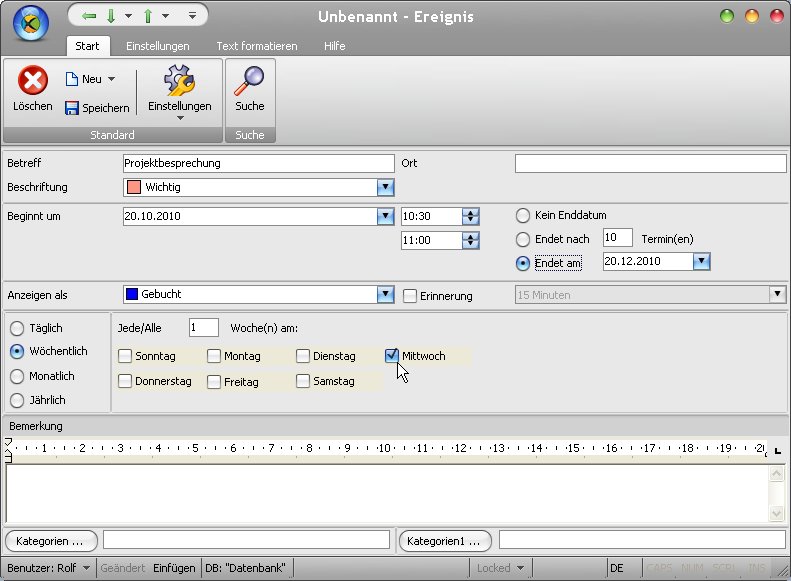791x581 pixels.
Task: Click the Einstellungen gear and wrench icon
Action: click(179, 81)
